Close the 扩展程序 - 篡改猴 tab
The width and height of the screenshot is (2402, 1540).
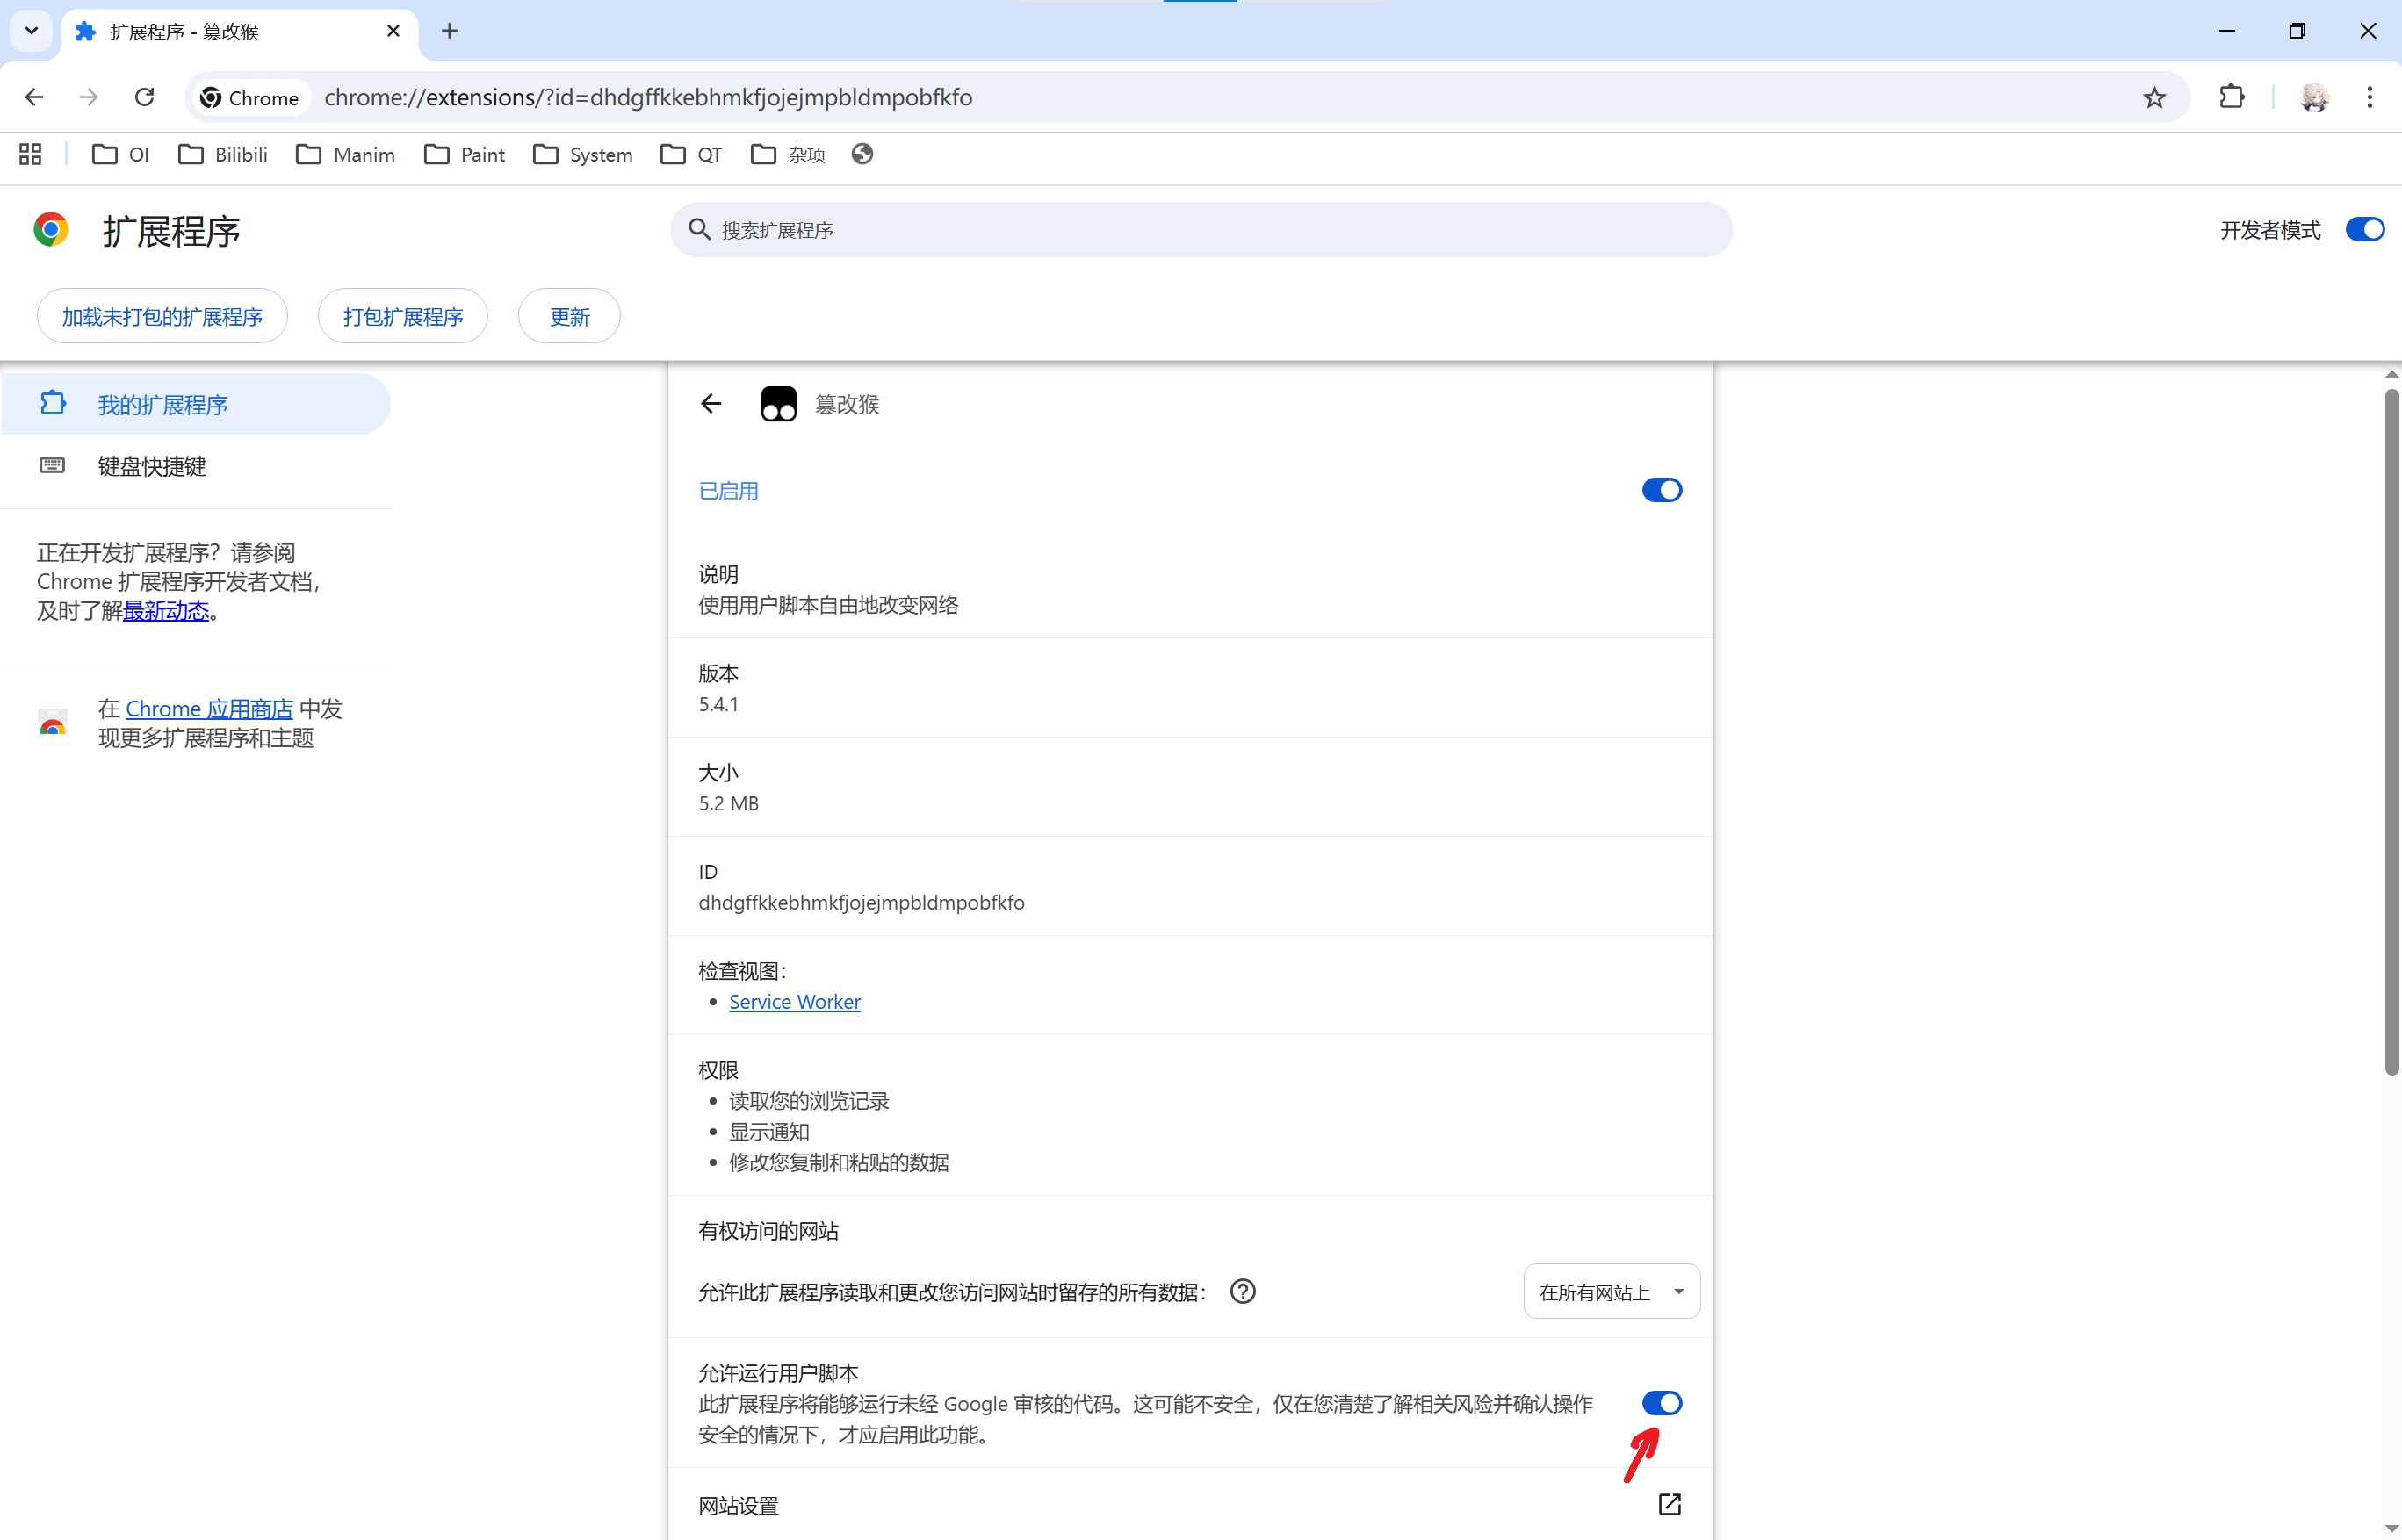pos(393,31)
